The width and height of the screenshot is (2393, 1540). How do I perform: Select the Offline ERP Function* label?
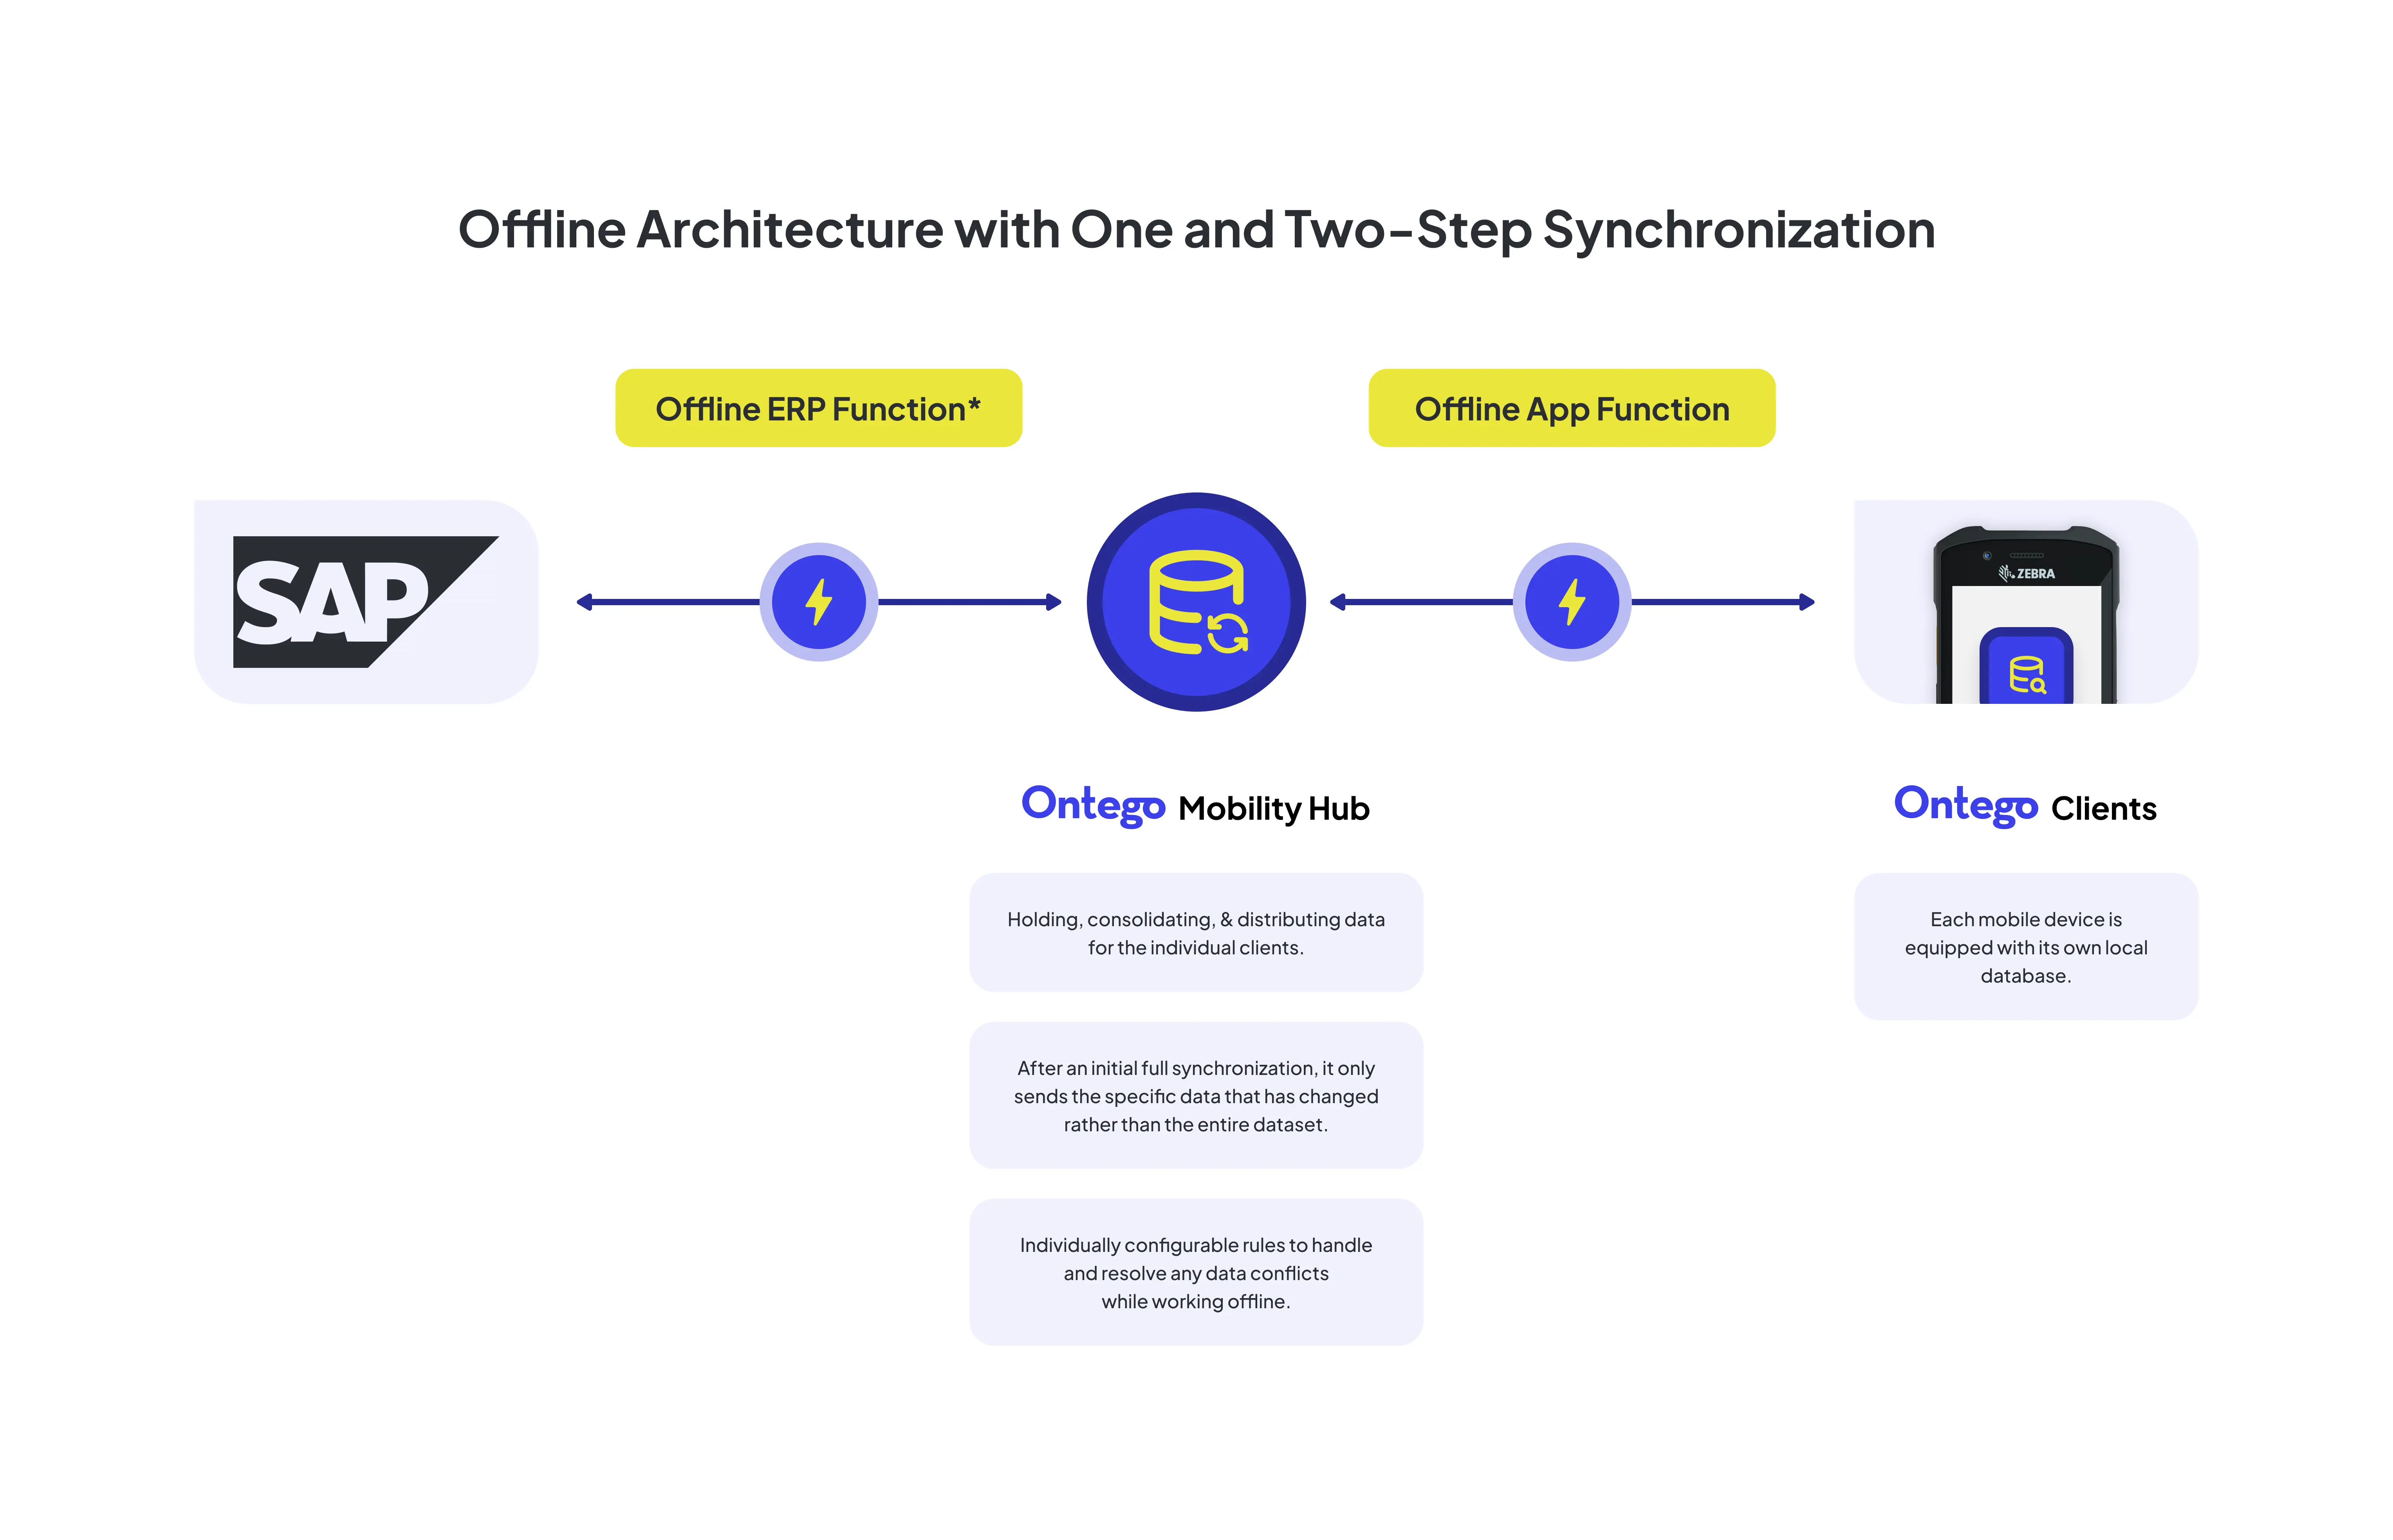click(818, 407)
